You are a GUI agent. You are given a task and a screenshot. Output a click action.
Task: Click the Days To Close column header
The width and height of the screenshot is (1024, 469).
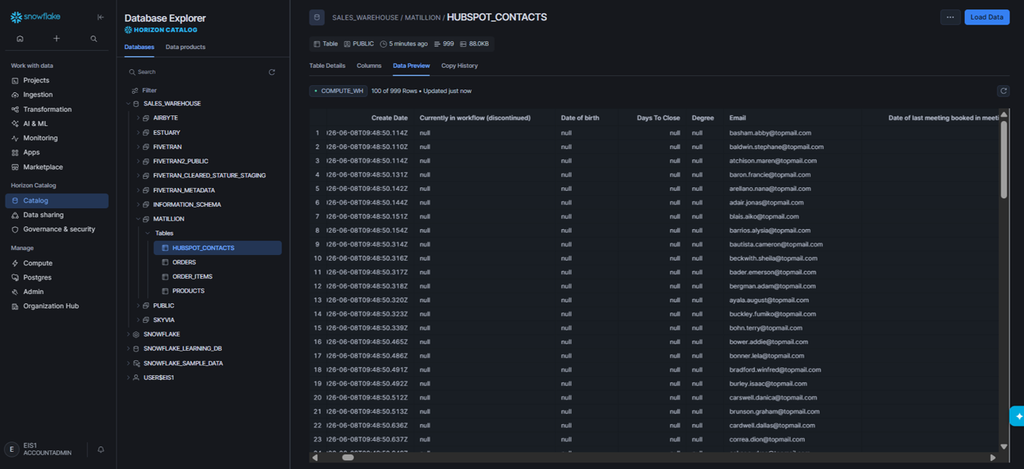point(658,118)
